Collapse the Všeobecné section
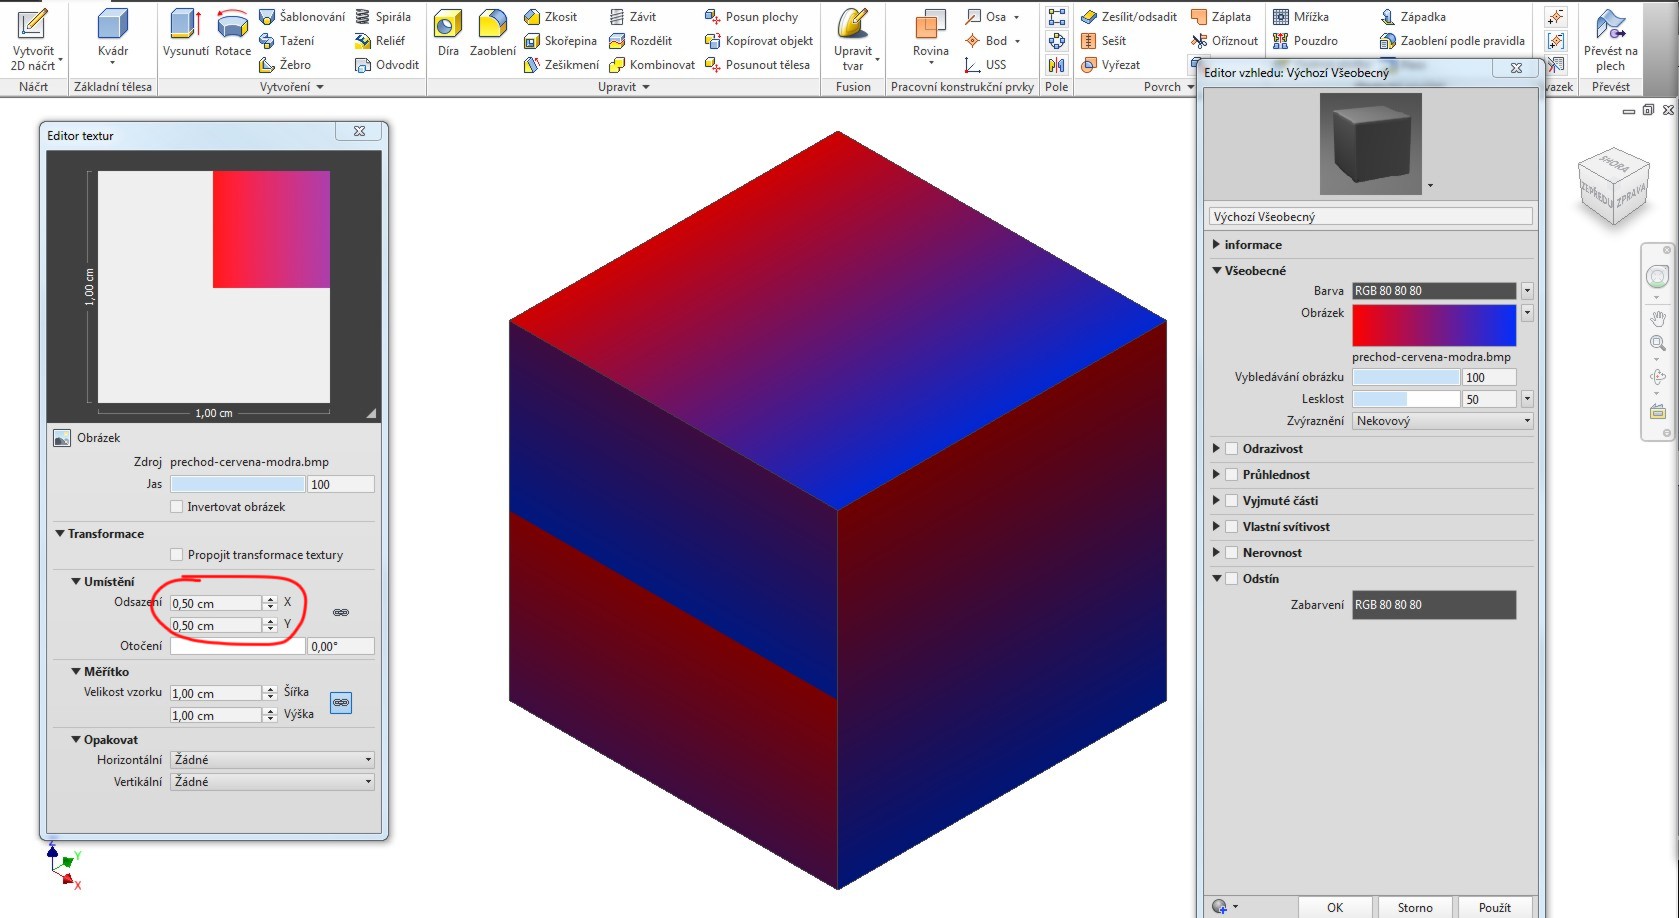 (x=1216, y=271)
